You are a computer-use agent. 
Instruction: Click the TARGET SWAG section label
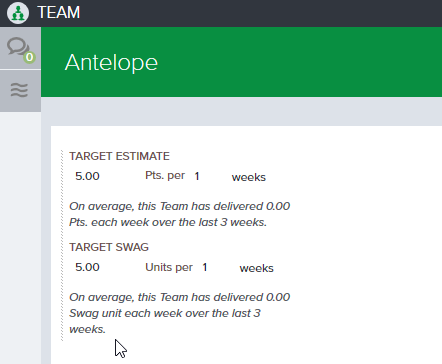(109, 247)
